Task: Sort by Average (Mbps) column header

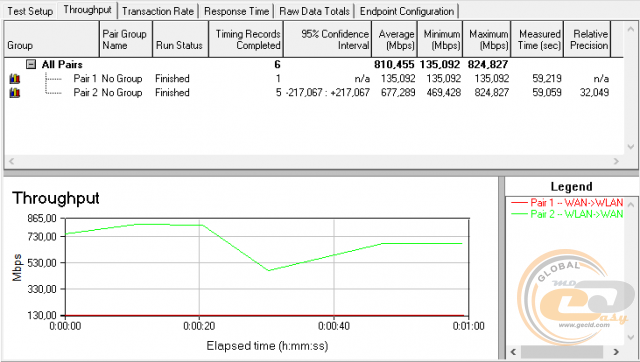Action: point(394,39)
